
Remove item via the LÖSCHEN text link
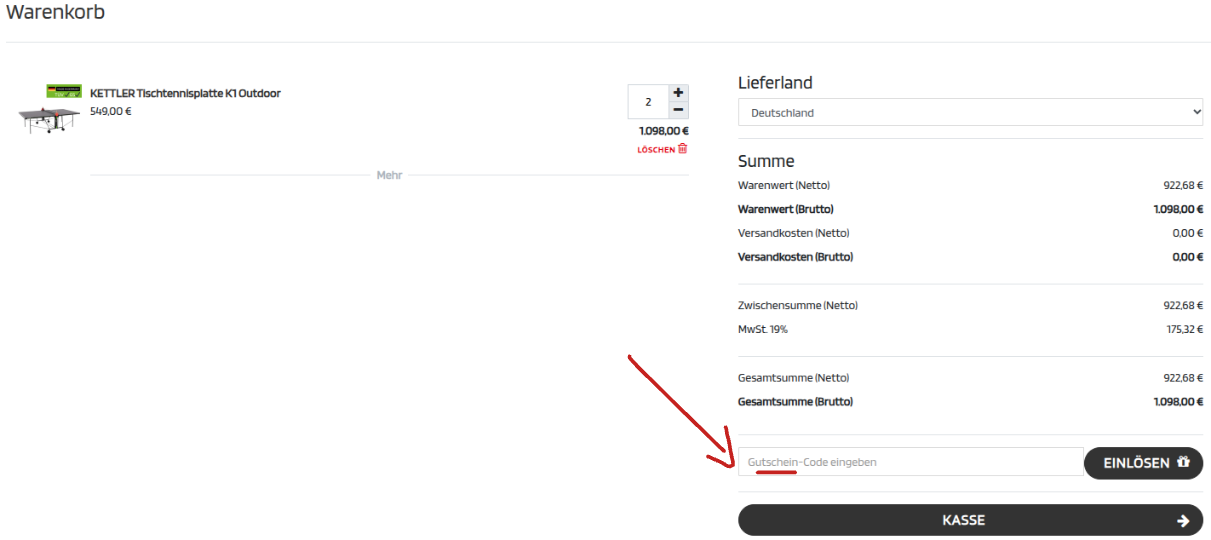(656, 150)
